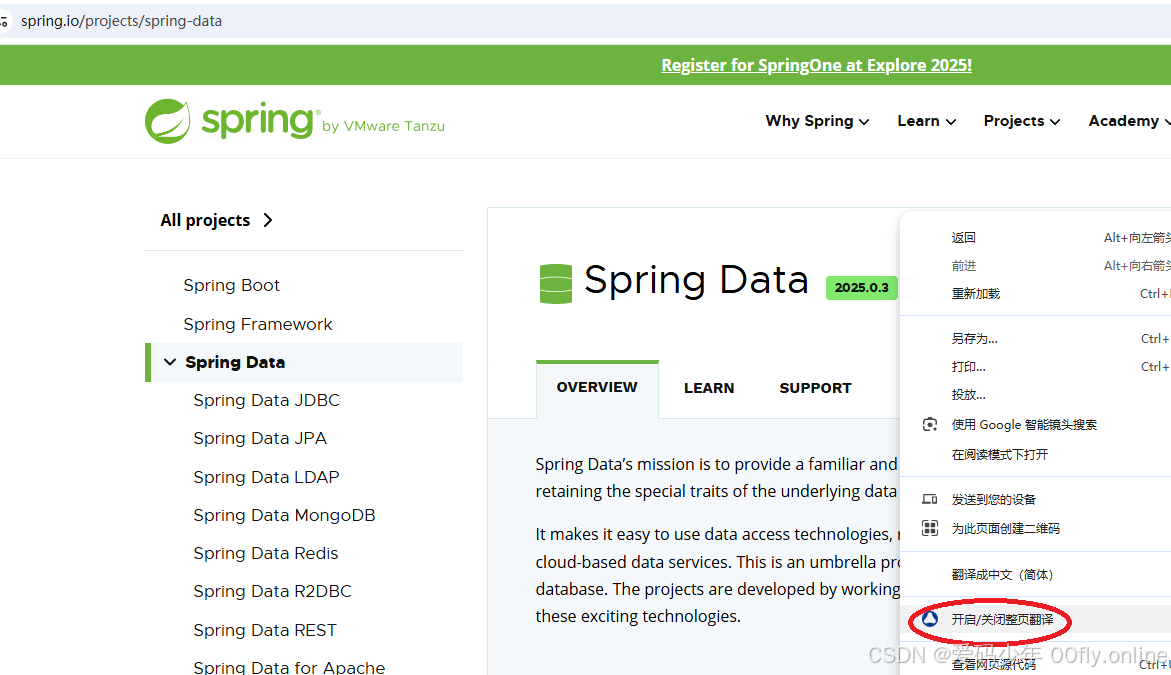
Task: Open Spring Data REST in the sidebar
Action: click(265, 630)
